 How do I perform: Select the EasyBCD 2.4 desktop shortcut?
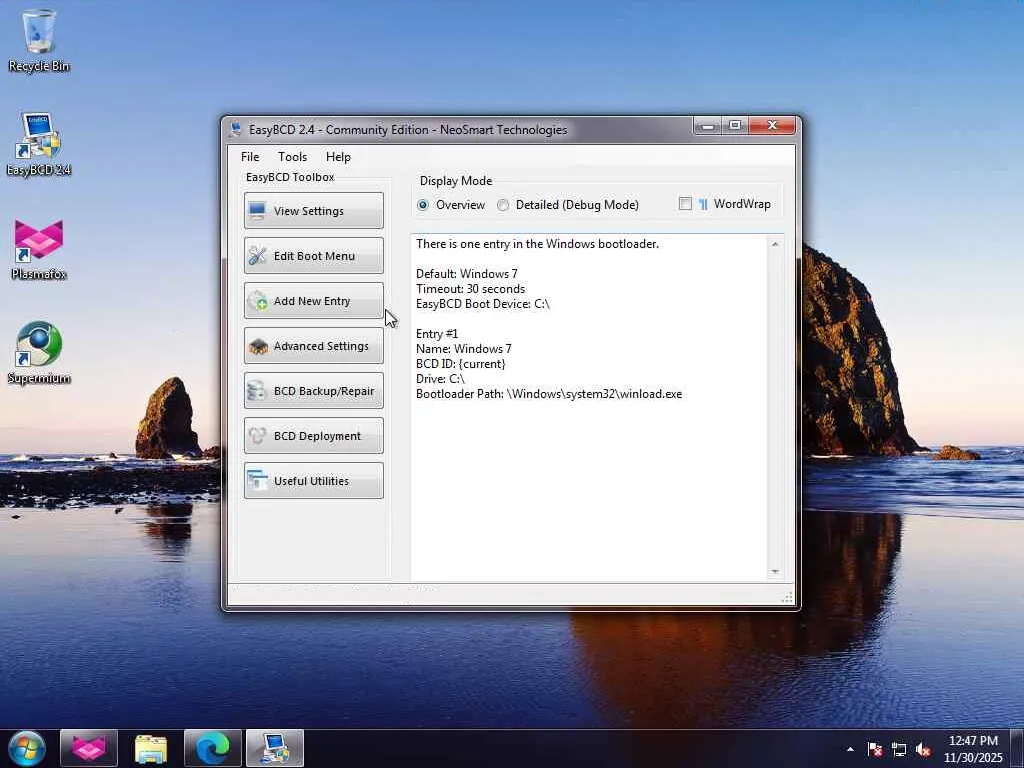click(39, 145)
